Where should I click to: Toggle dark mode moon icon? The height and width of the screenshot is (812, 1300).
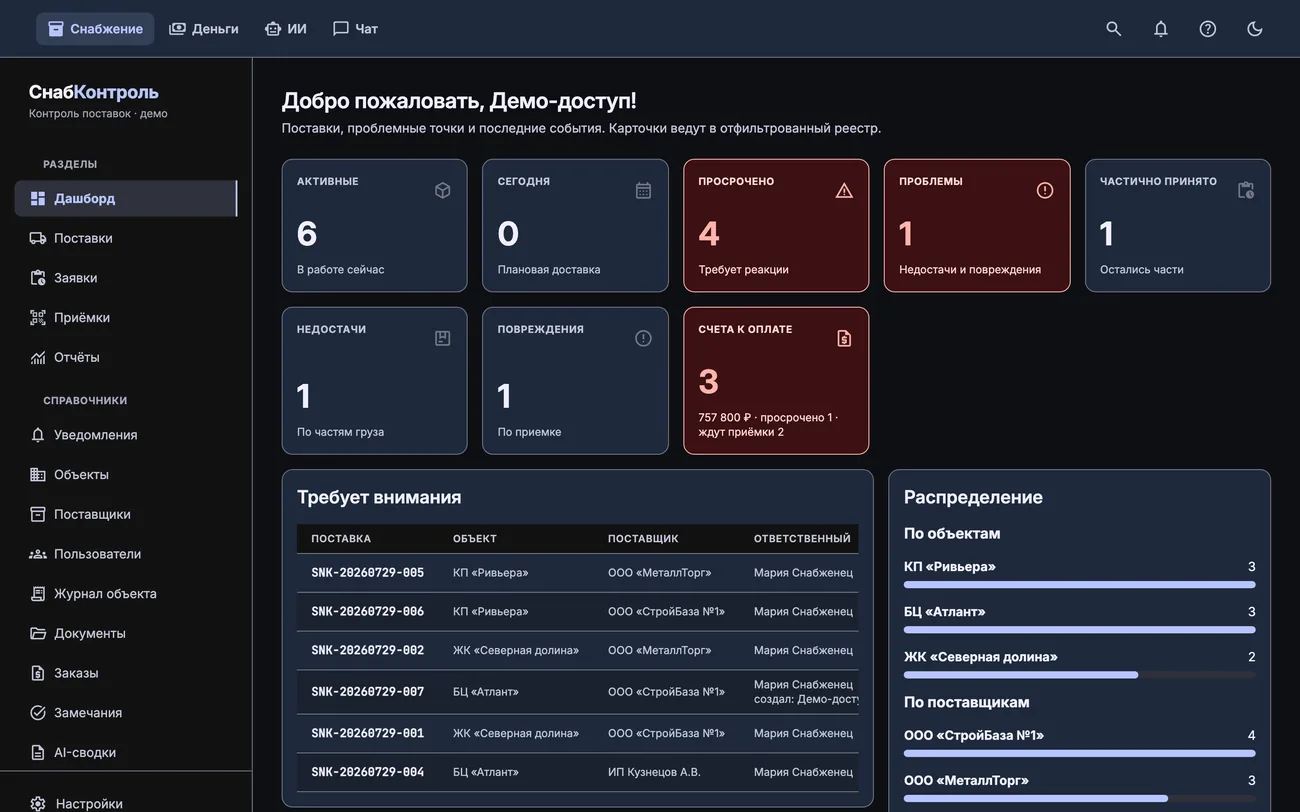(x=1255, y=29)
